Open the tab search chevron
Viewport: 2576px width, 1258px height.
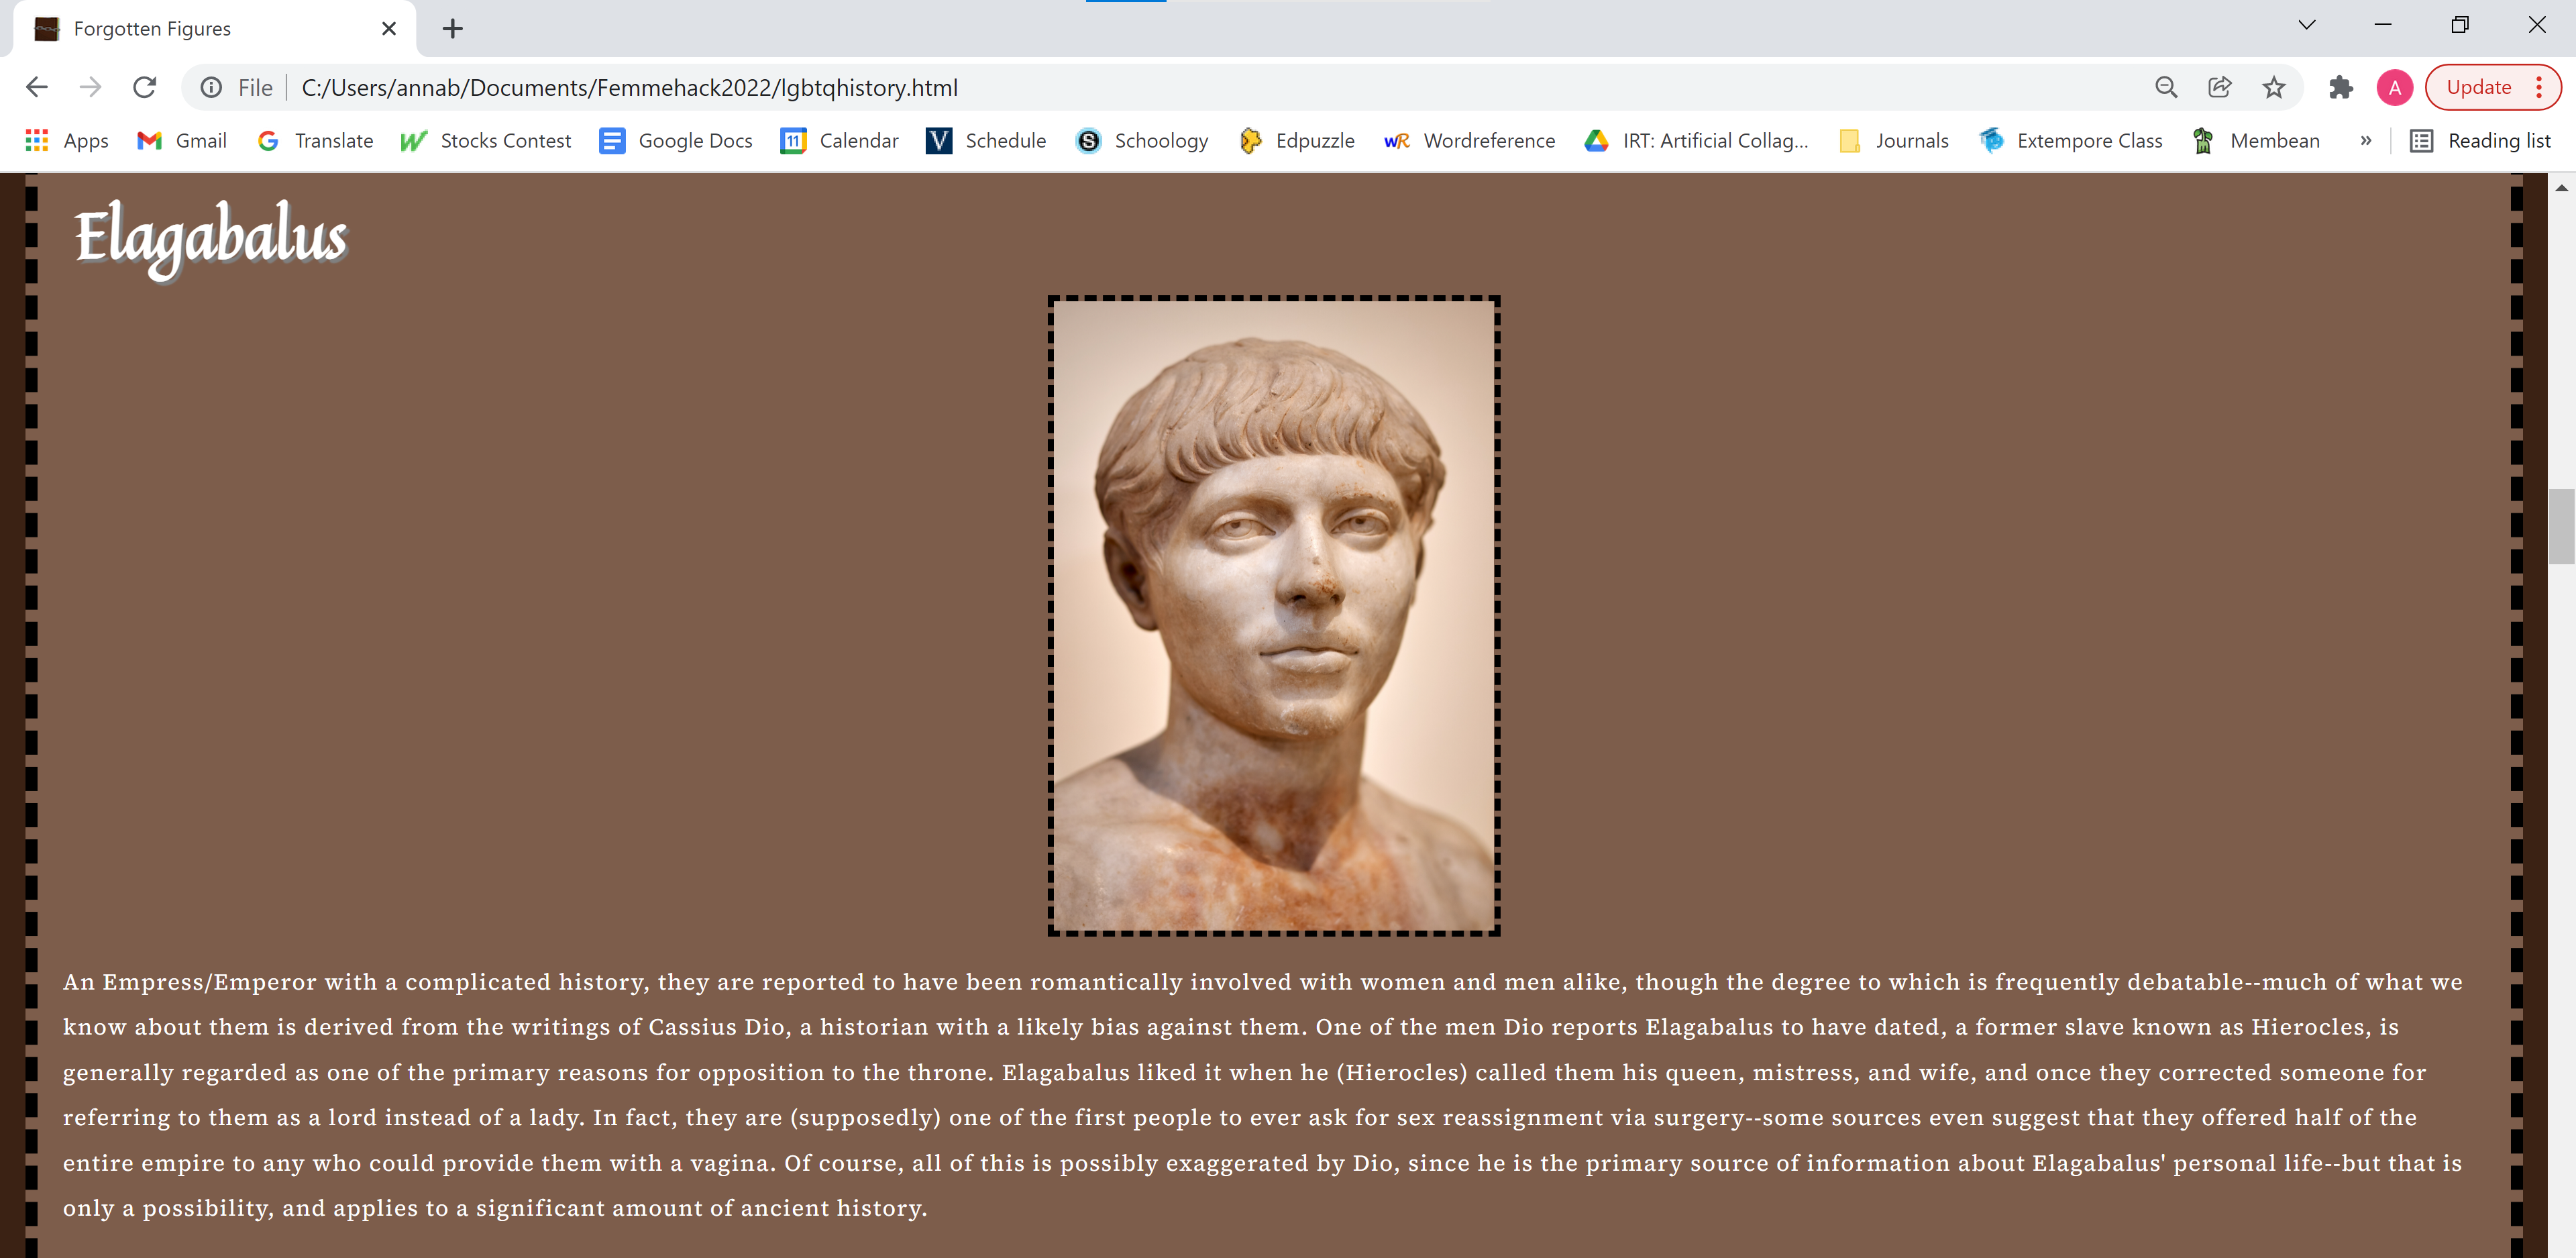(x=2305, y=25)
